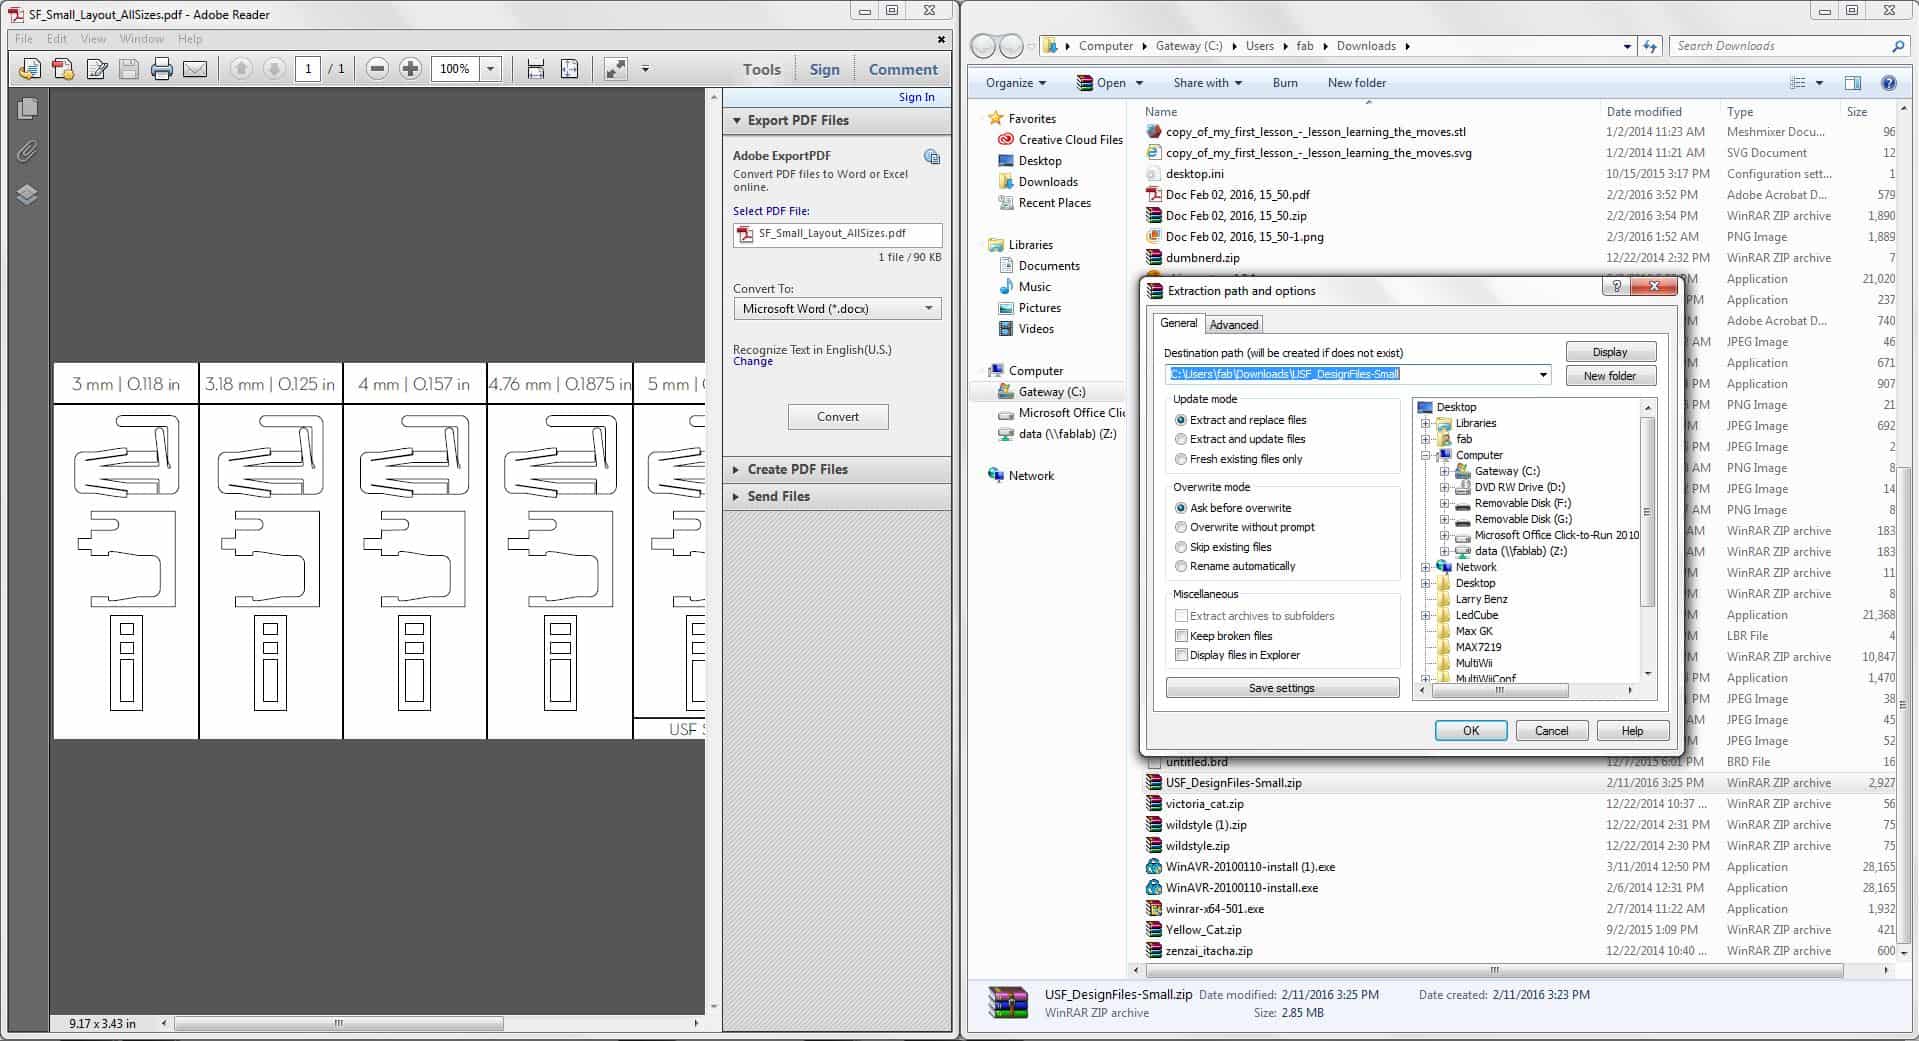This screenshot has height=1041, width=1919.
Task: Enable Display files in Explorer checkbox
Action: pyautogui.click(x=1182, y=655)
